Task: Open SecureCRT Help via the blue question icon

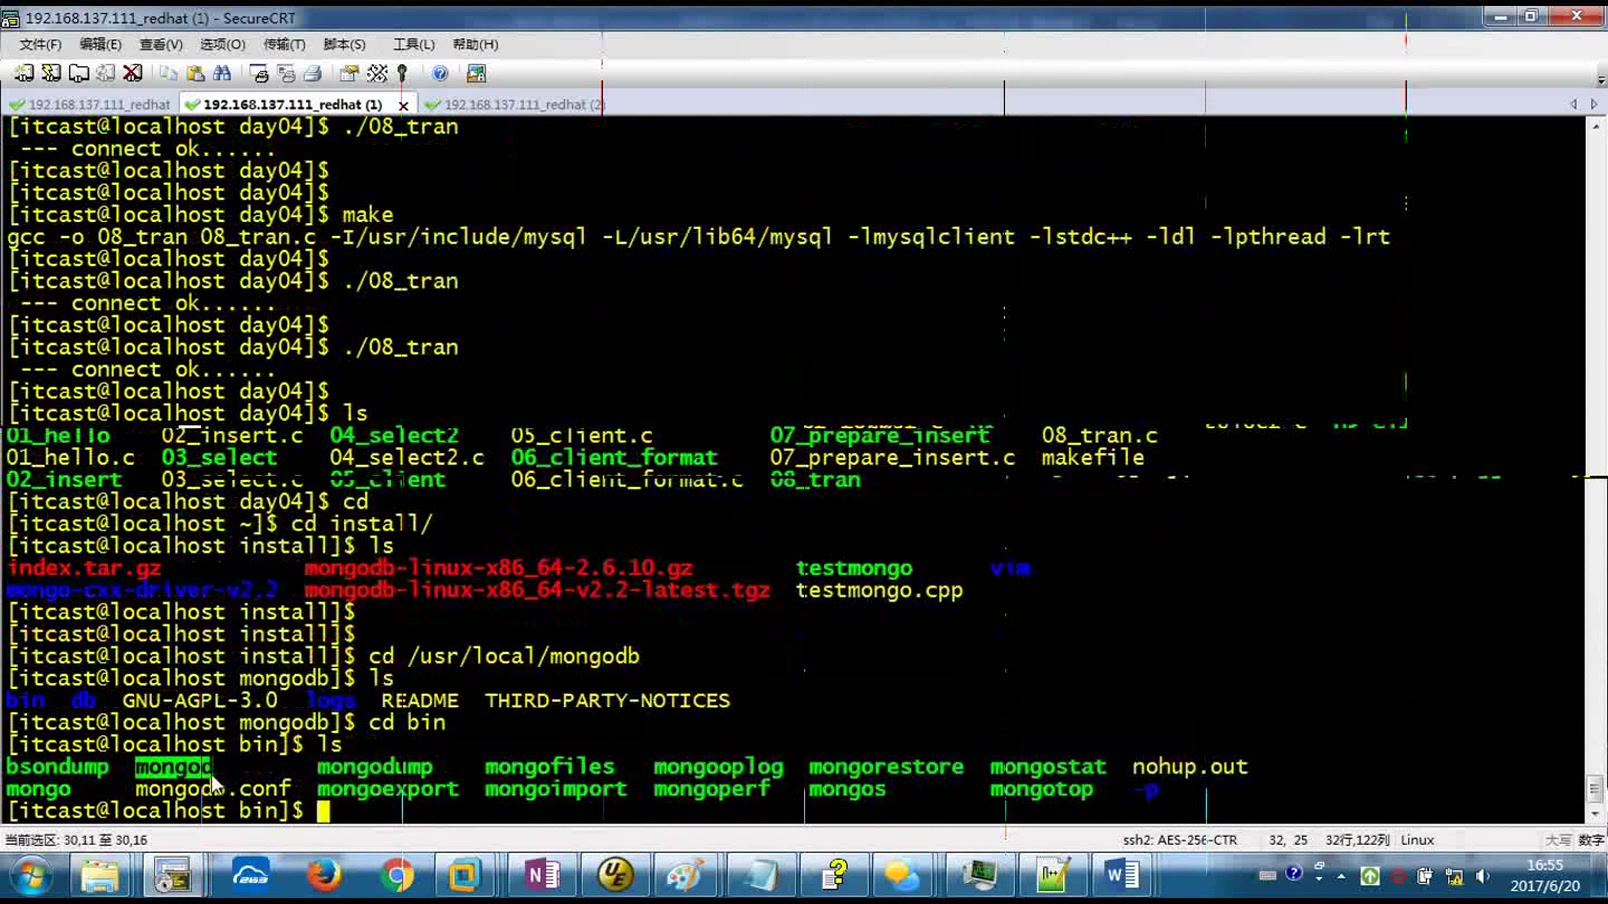Action: (x=438, y=72)
